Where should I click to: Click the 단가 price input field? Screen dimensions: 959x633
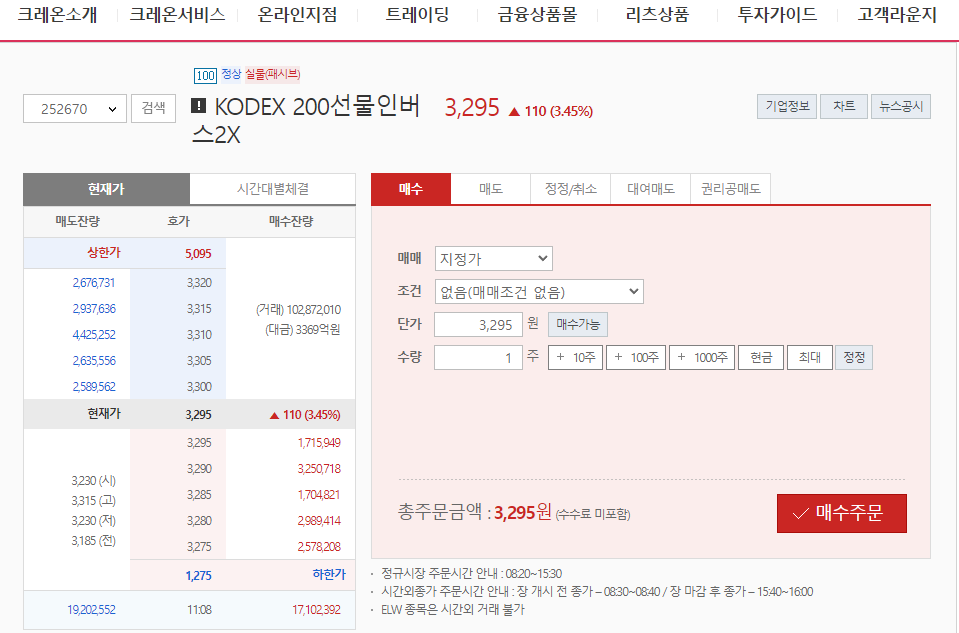click(x=478, y=325)
